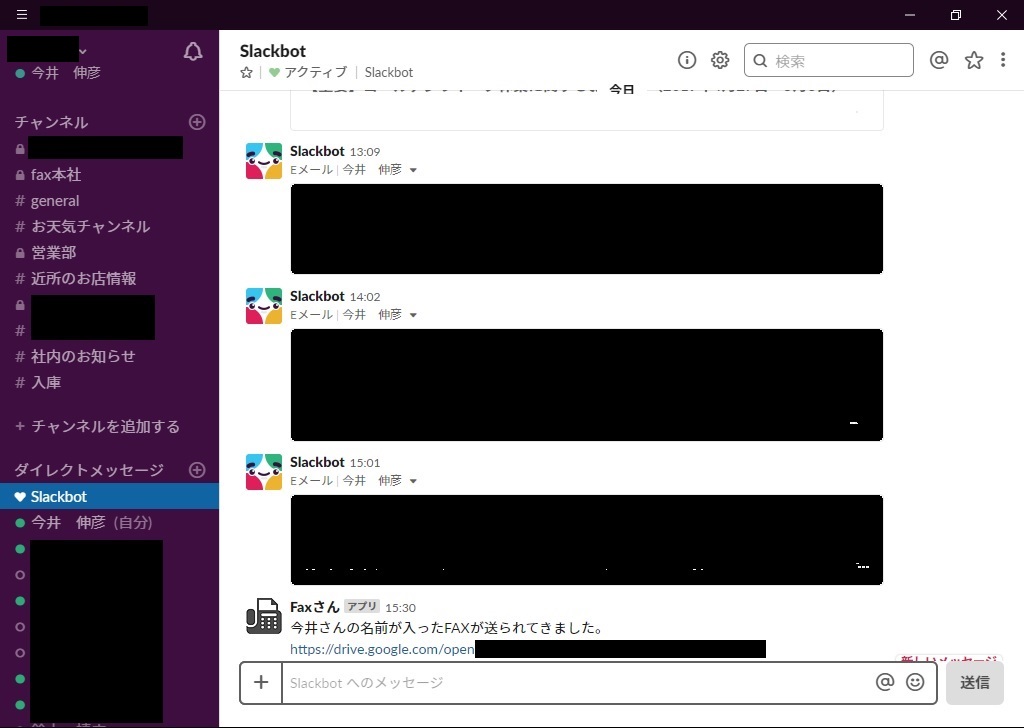
Task: Expand the workspace name dropdown chevron
Action: point(83,52)
